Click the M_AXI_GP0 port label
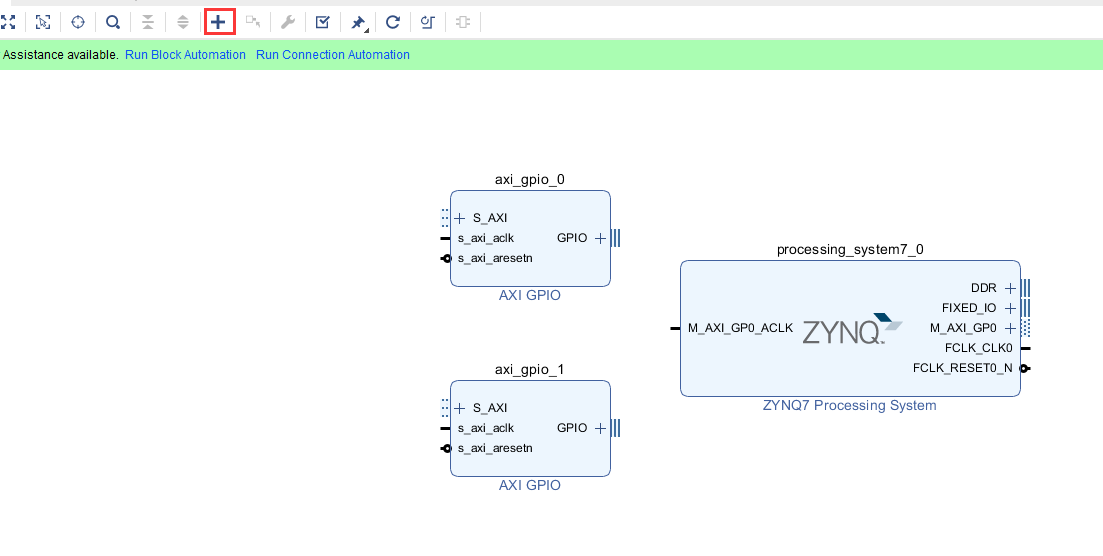Image resolution: width=1103 pixels, height=556 pixels. [963, 328]
